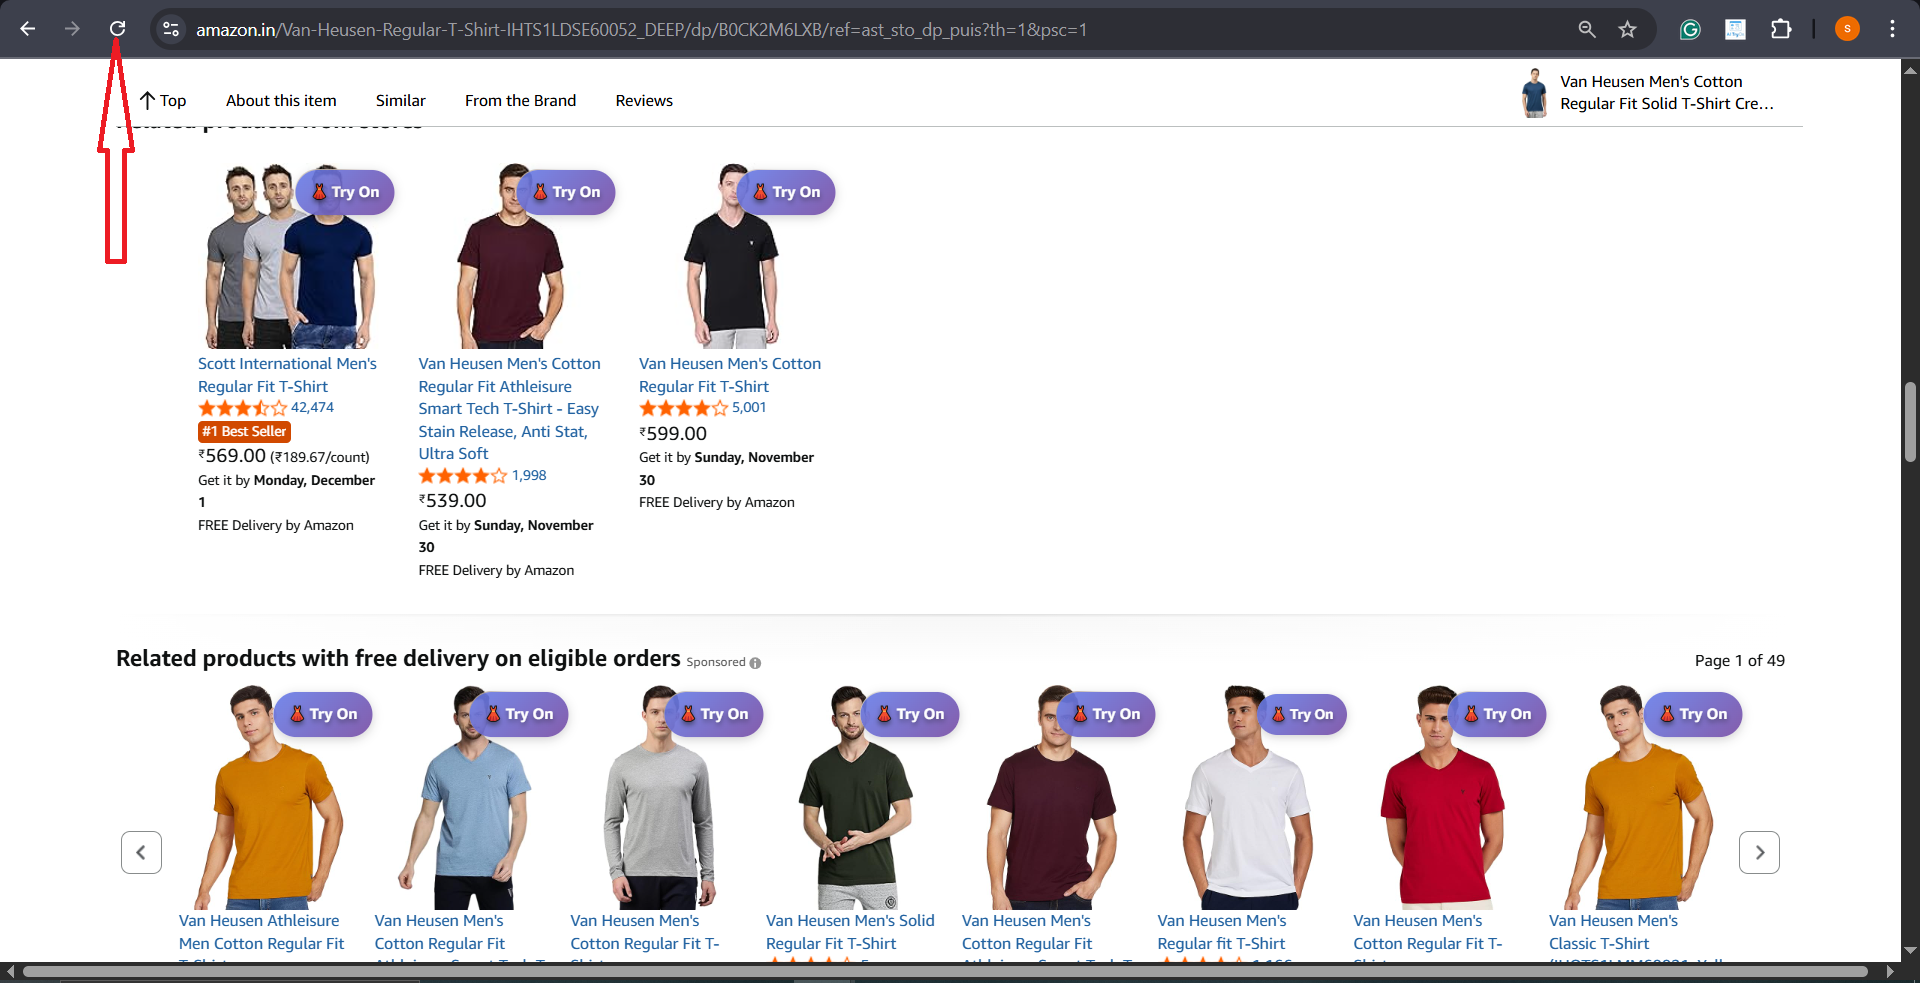Jump to the Reviews section tab
This screenshot has height=983, width=1920.
pyautogui.click(x=644, y=101)
